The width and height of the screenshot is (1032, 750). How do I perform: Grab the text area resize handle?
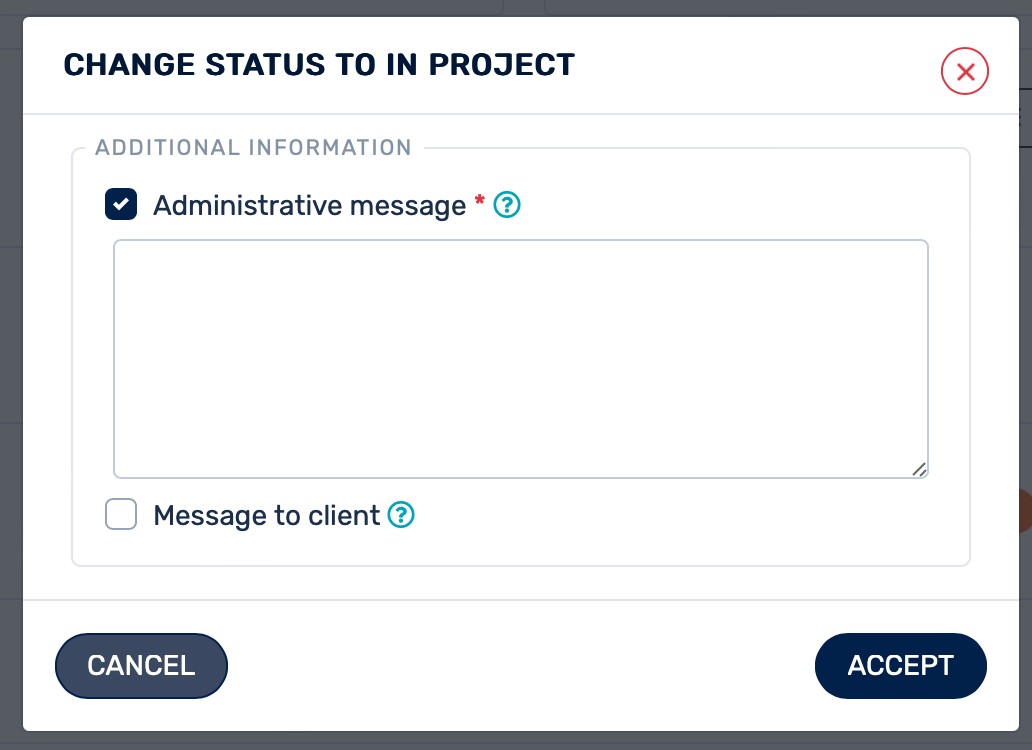point(919,469)
